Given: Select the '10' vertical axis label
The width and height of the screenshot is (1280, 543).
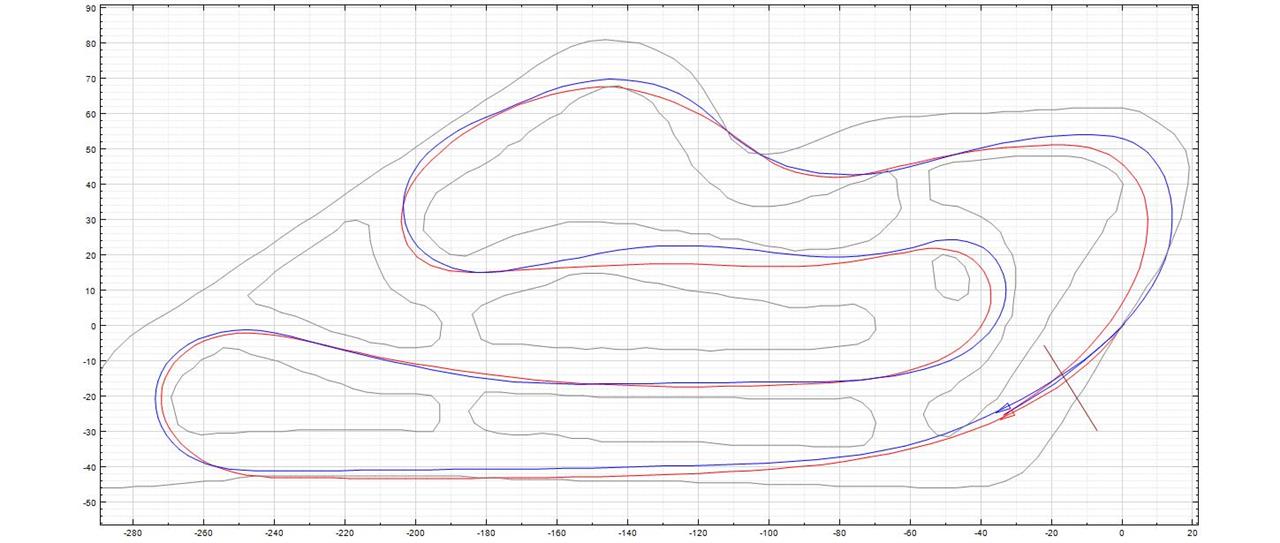Looking at the screenshot, I should coord(90,290).
